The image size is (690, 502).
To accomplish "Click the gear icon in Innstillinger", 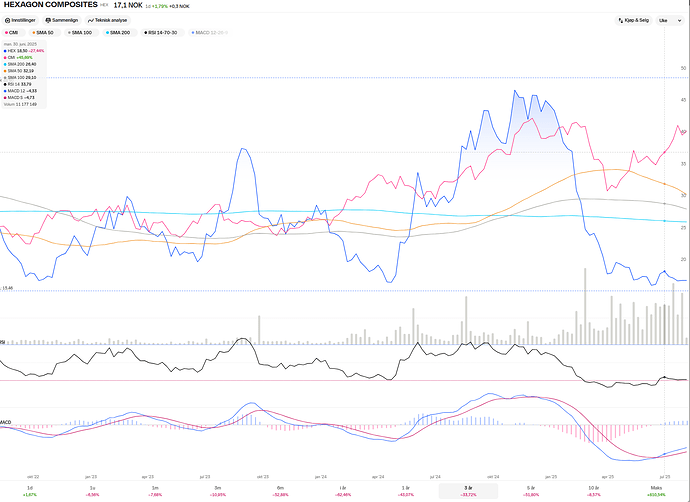I will pyautogui.click(x=7, y=20).
